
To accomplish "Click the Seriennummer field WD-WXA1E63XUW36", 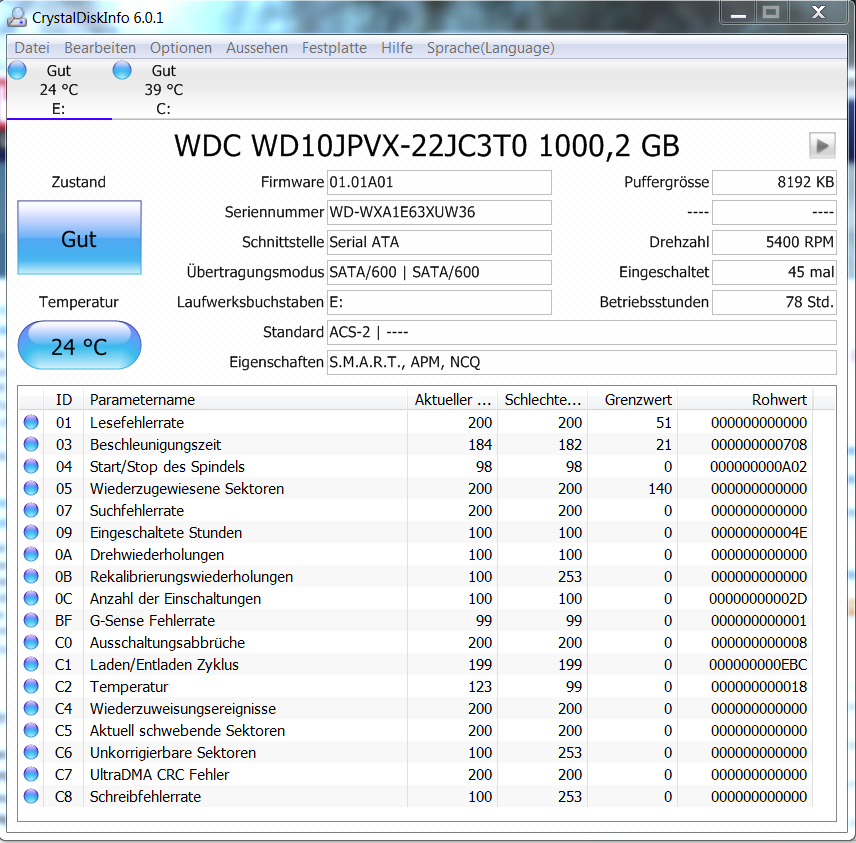I will pyautogui.click(x=439, y=212).
